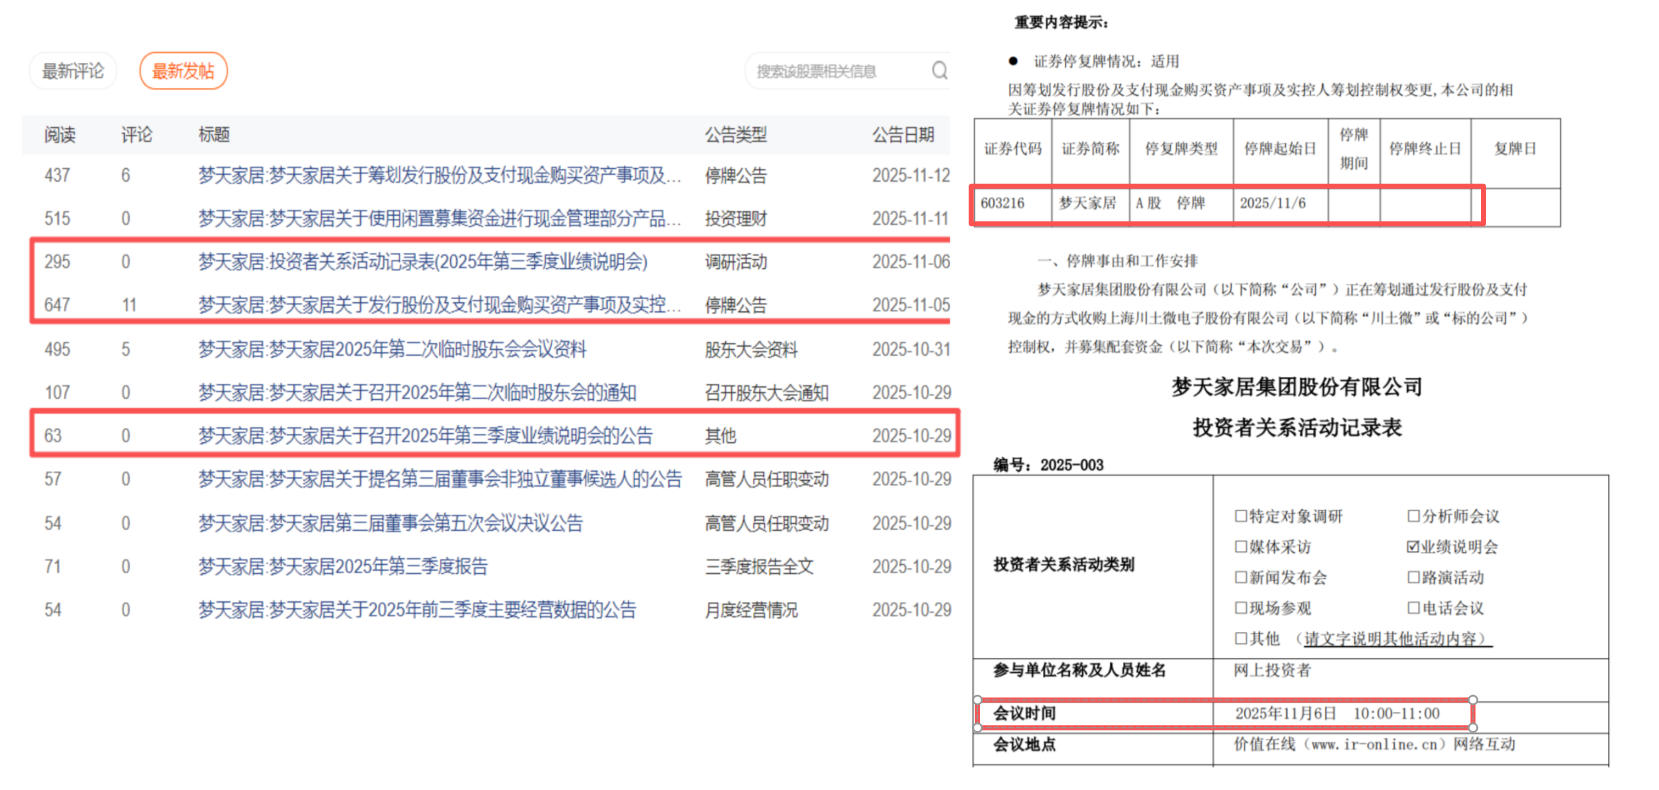Viewport: 1659px width, 790px height.
Task: Click the meeting time 2025年11月6日 10:00-11:00
Action: [x=1337, y=713]
